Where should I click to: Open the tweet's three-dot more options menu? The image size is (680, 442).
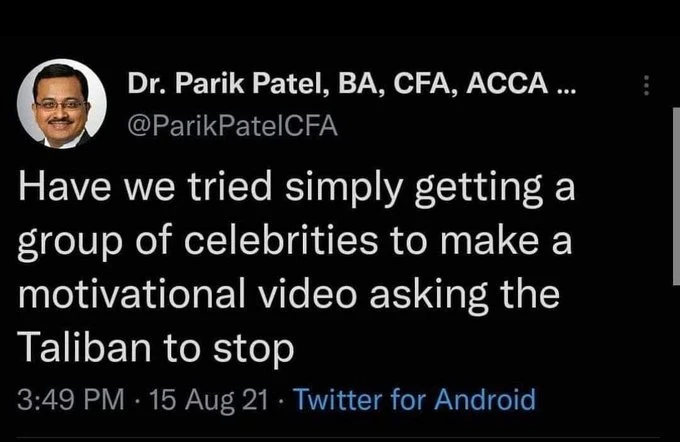click(x=647, y=87)
